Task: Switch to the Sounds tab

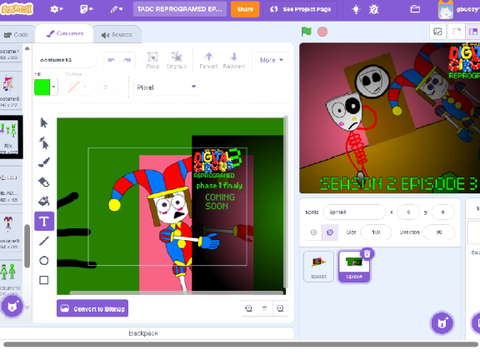Action: [x=117, y=35]
